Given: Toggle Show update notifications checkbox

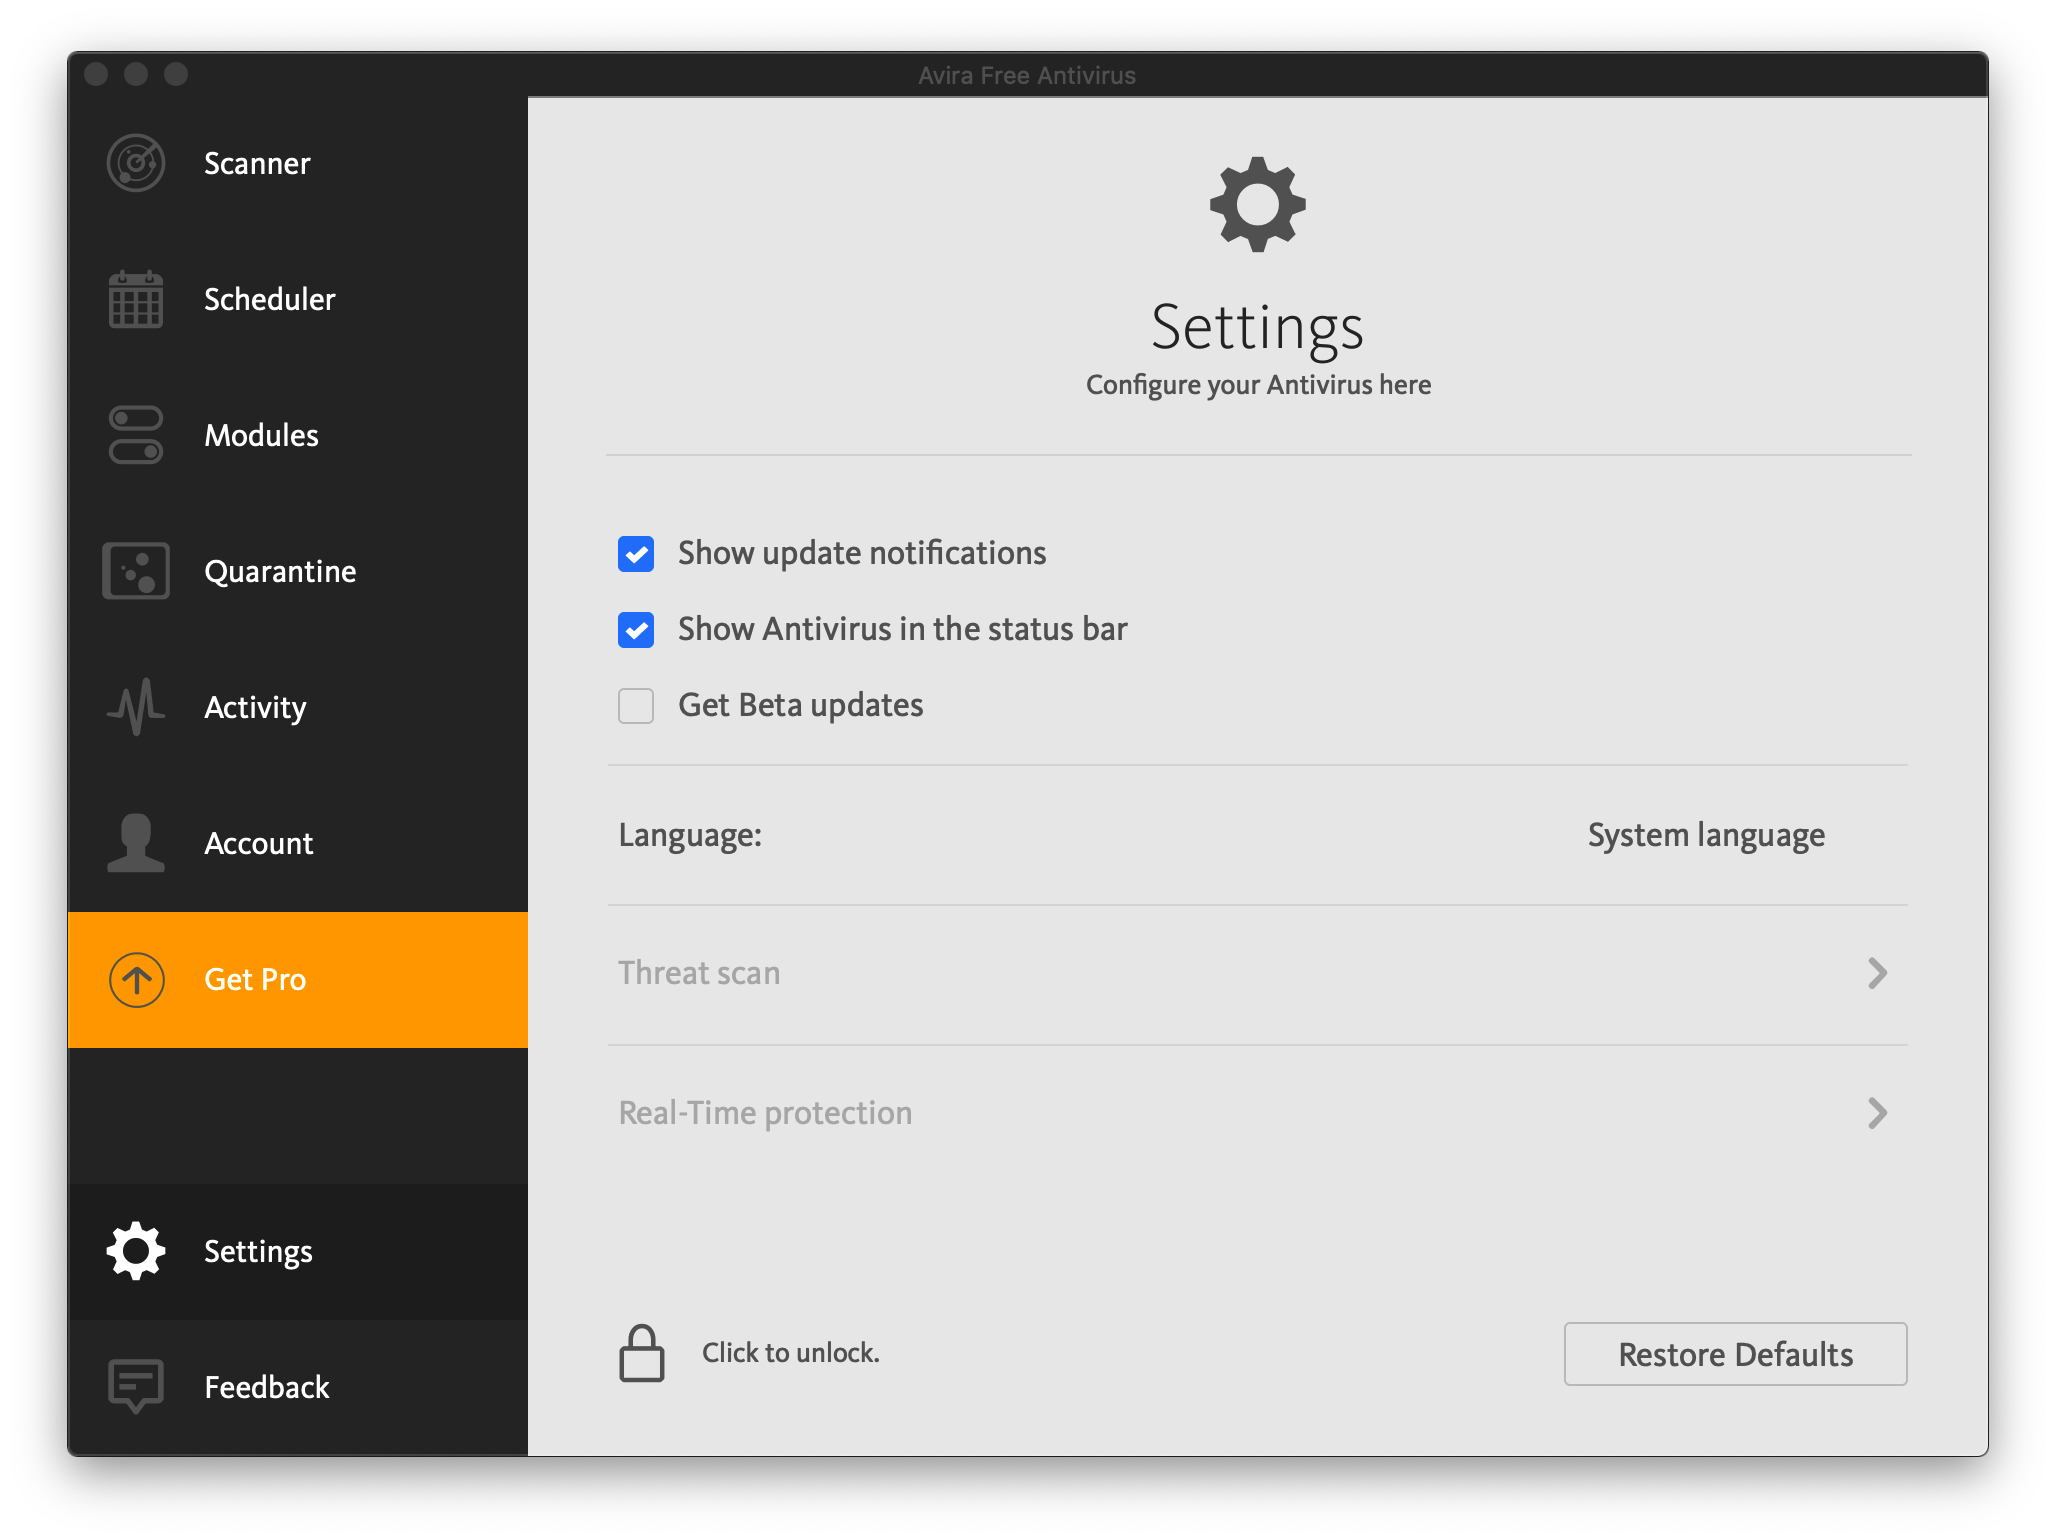Looking at the screenshot, I should click(x=637, y=552).
